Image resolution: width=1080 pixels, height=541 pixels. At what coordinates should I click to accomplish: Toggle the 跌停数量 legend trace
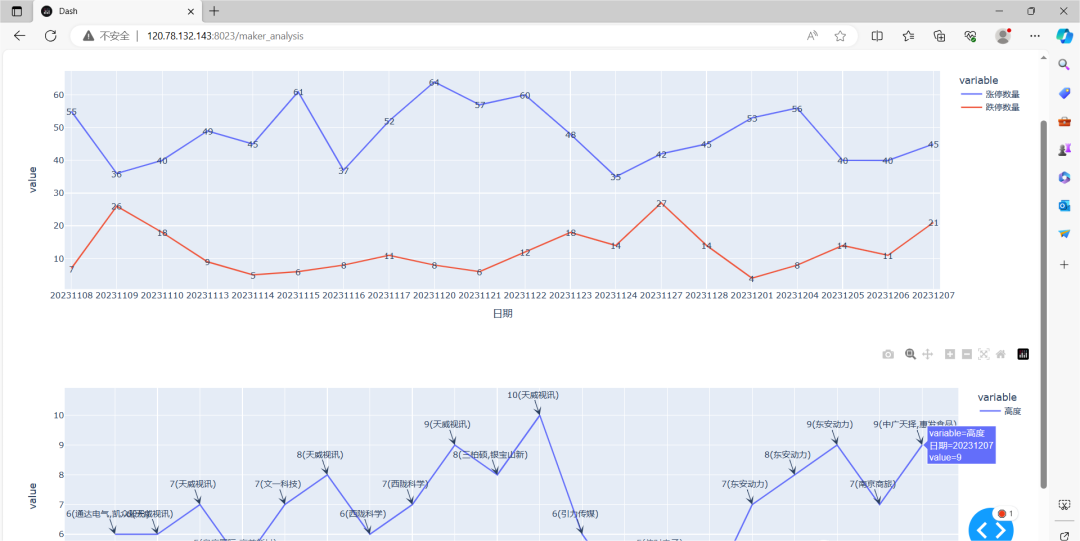pyautogui.click(x=992, y=107)
